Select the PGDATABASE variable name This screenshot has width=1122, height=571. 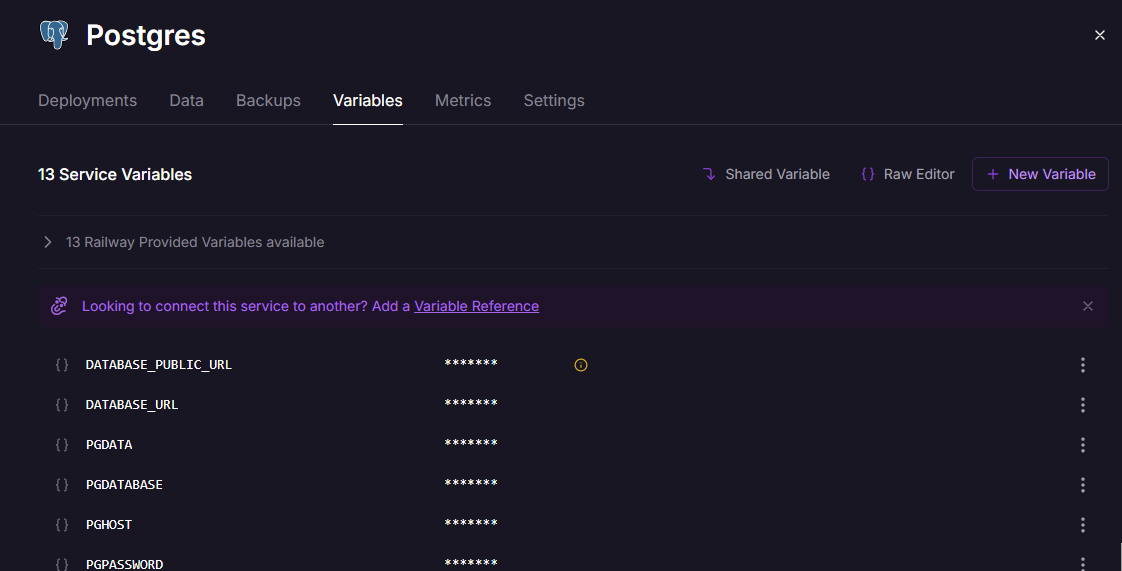coord(124,485)
